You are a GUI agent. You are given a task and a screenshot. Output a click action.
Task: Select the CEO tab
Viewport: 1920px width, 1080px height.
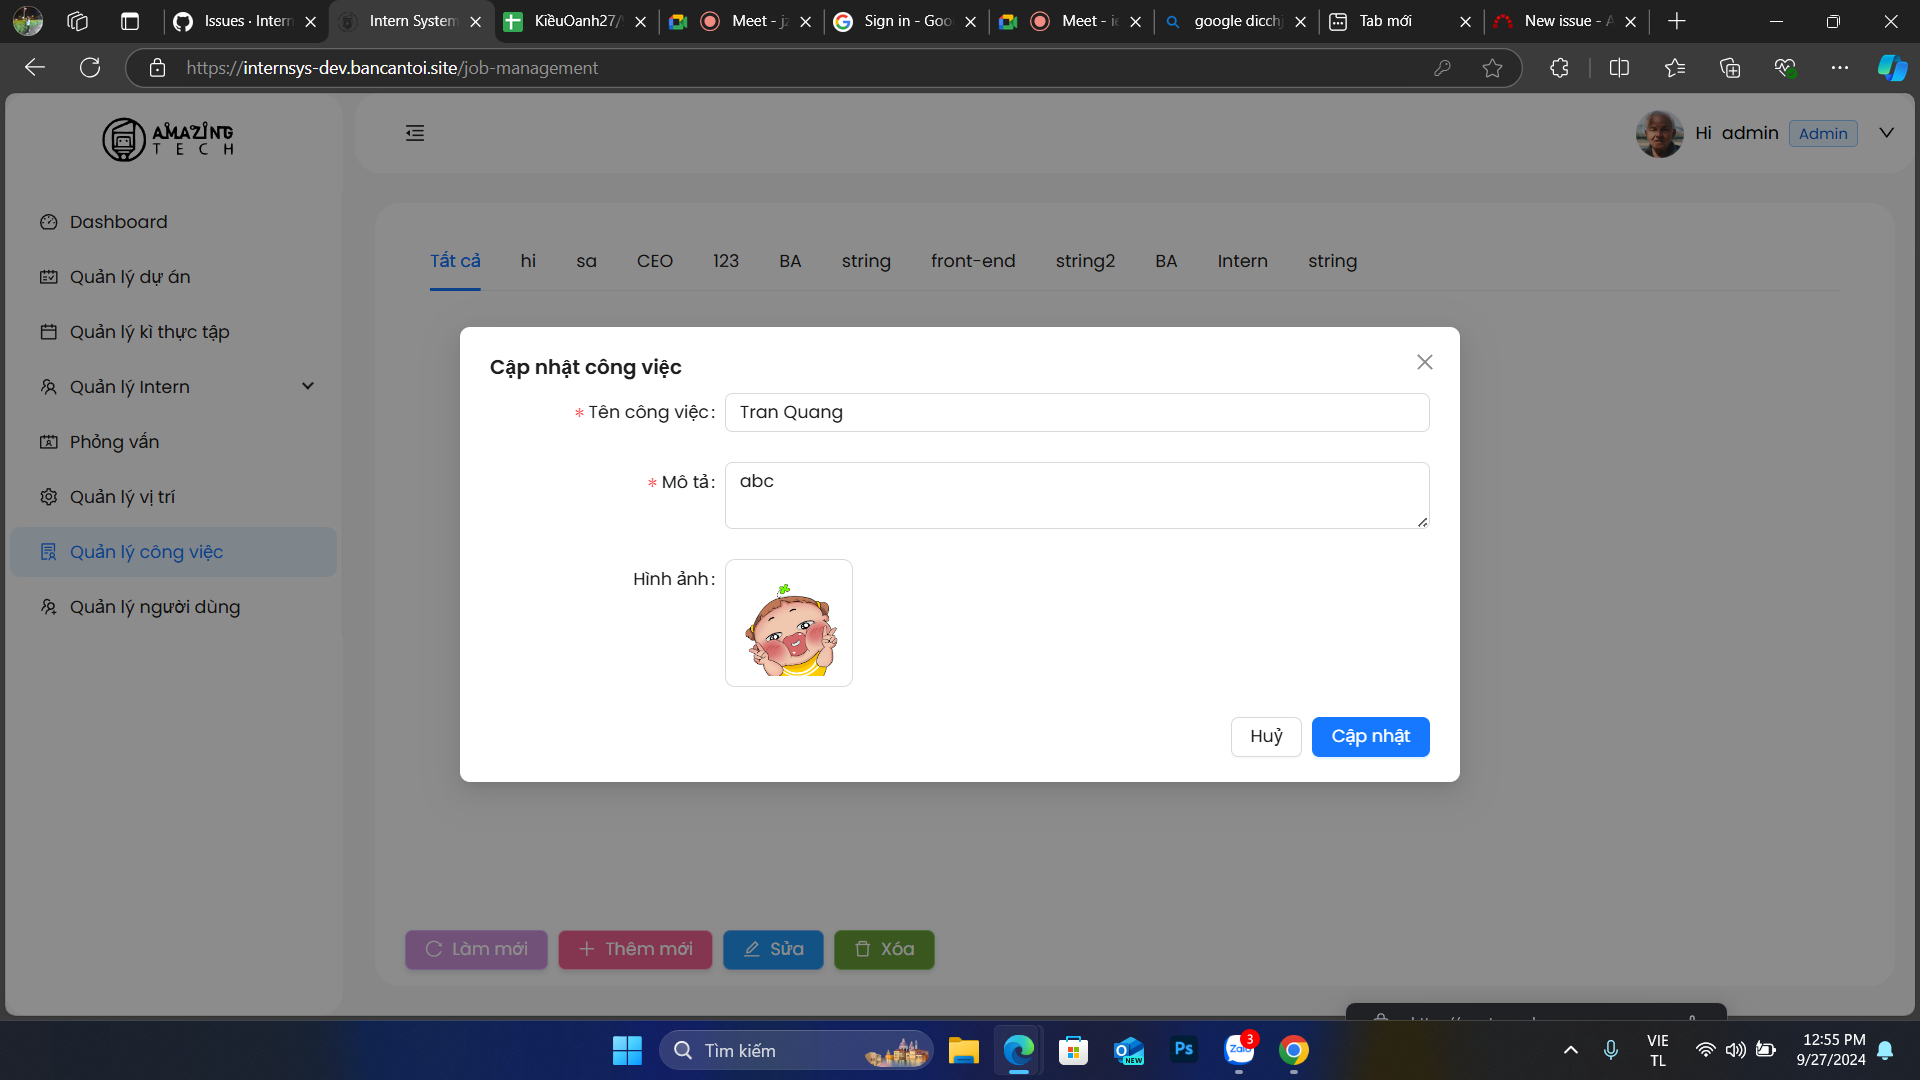click(x=654, y=261)
